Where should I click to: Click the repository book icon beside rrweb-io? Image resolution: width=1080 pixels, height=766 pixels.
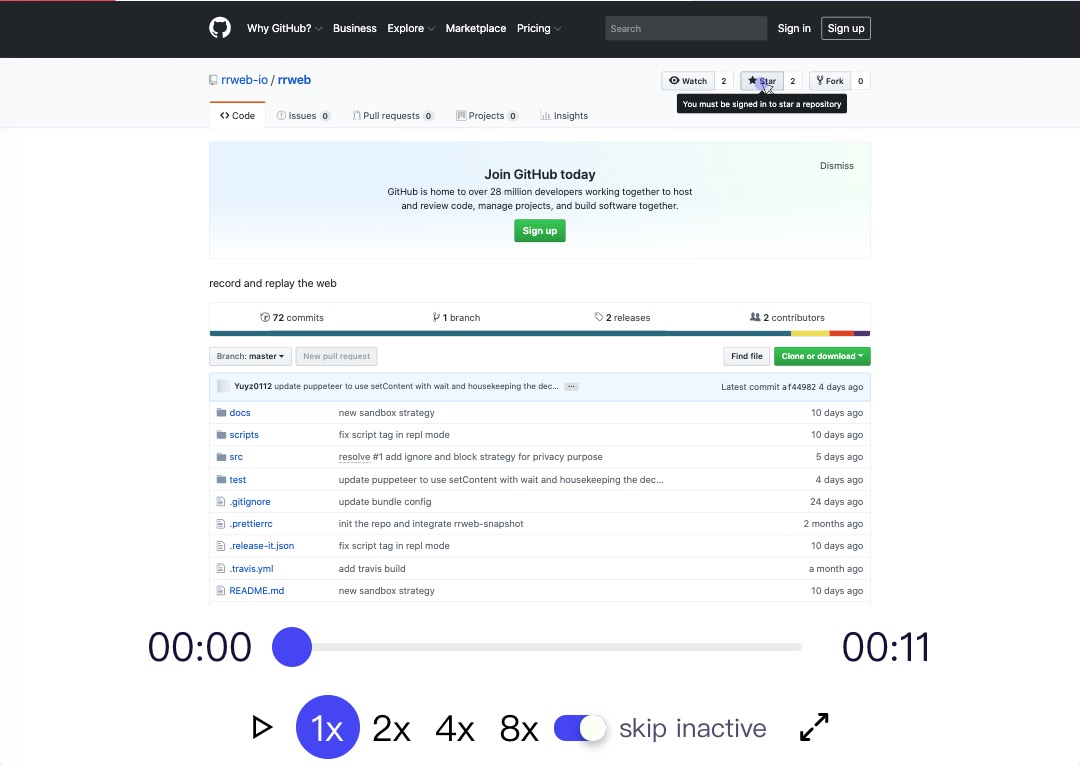214,81
